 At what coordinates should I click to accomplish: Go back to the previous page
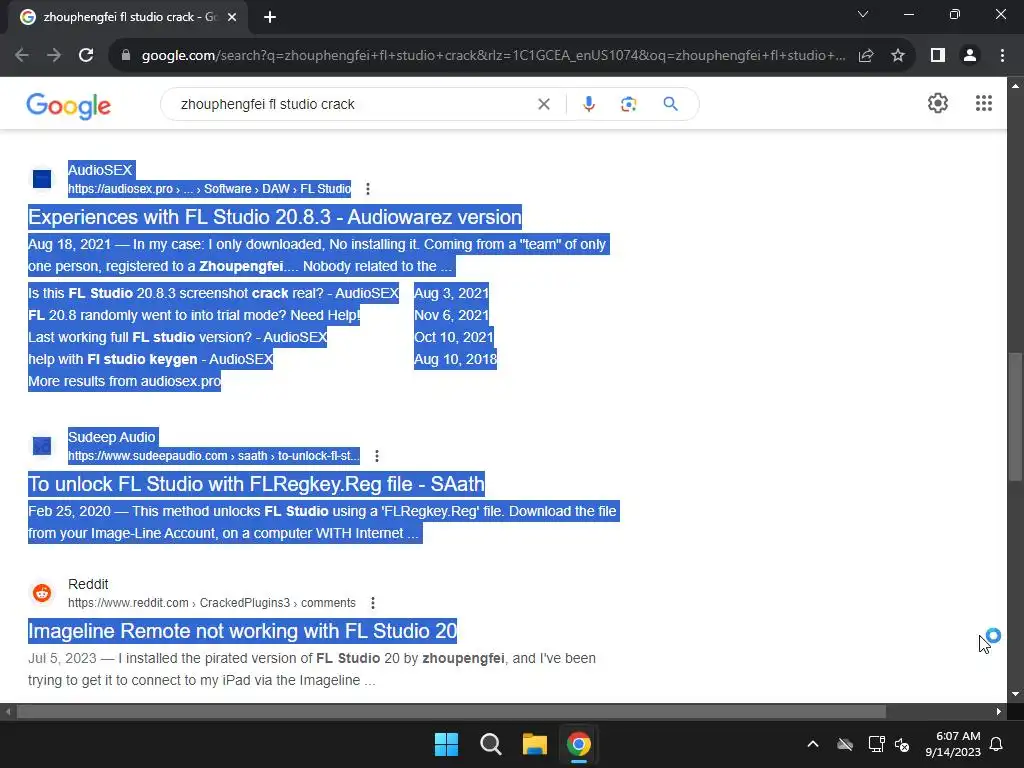22,56
